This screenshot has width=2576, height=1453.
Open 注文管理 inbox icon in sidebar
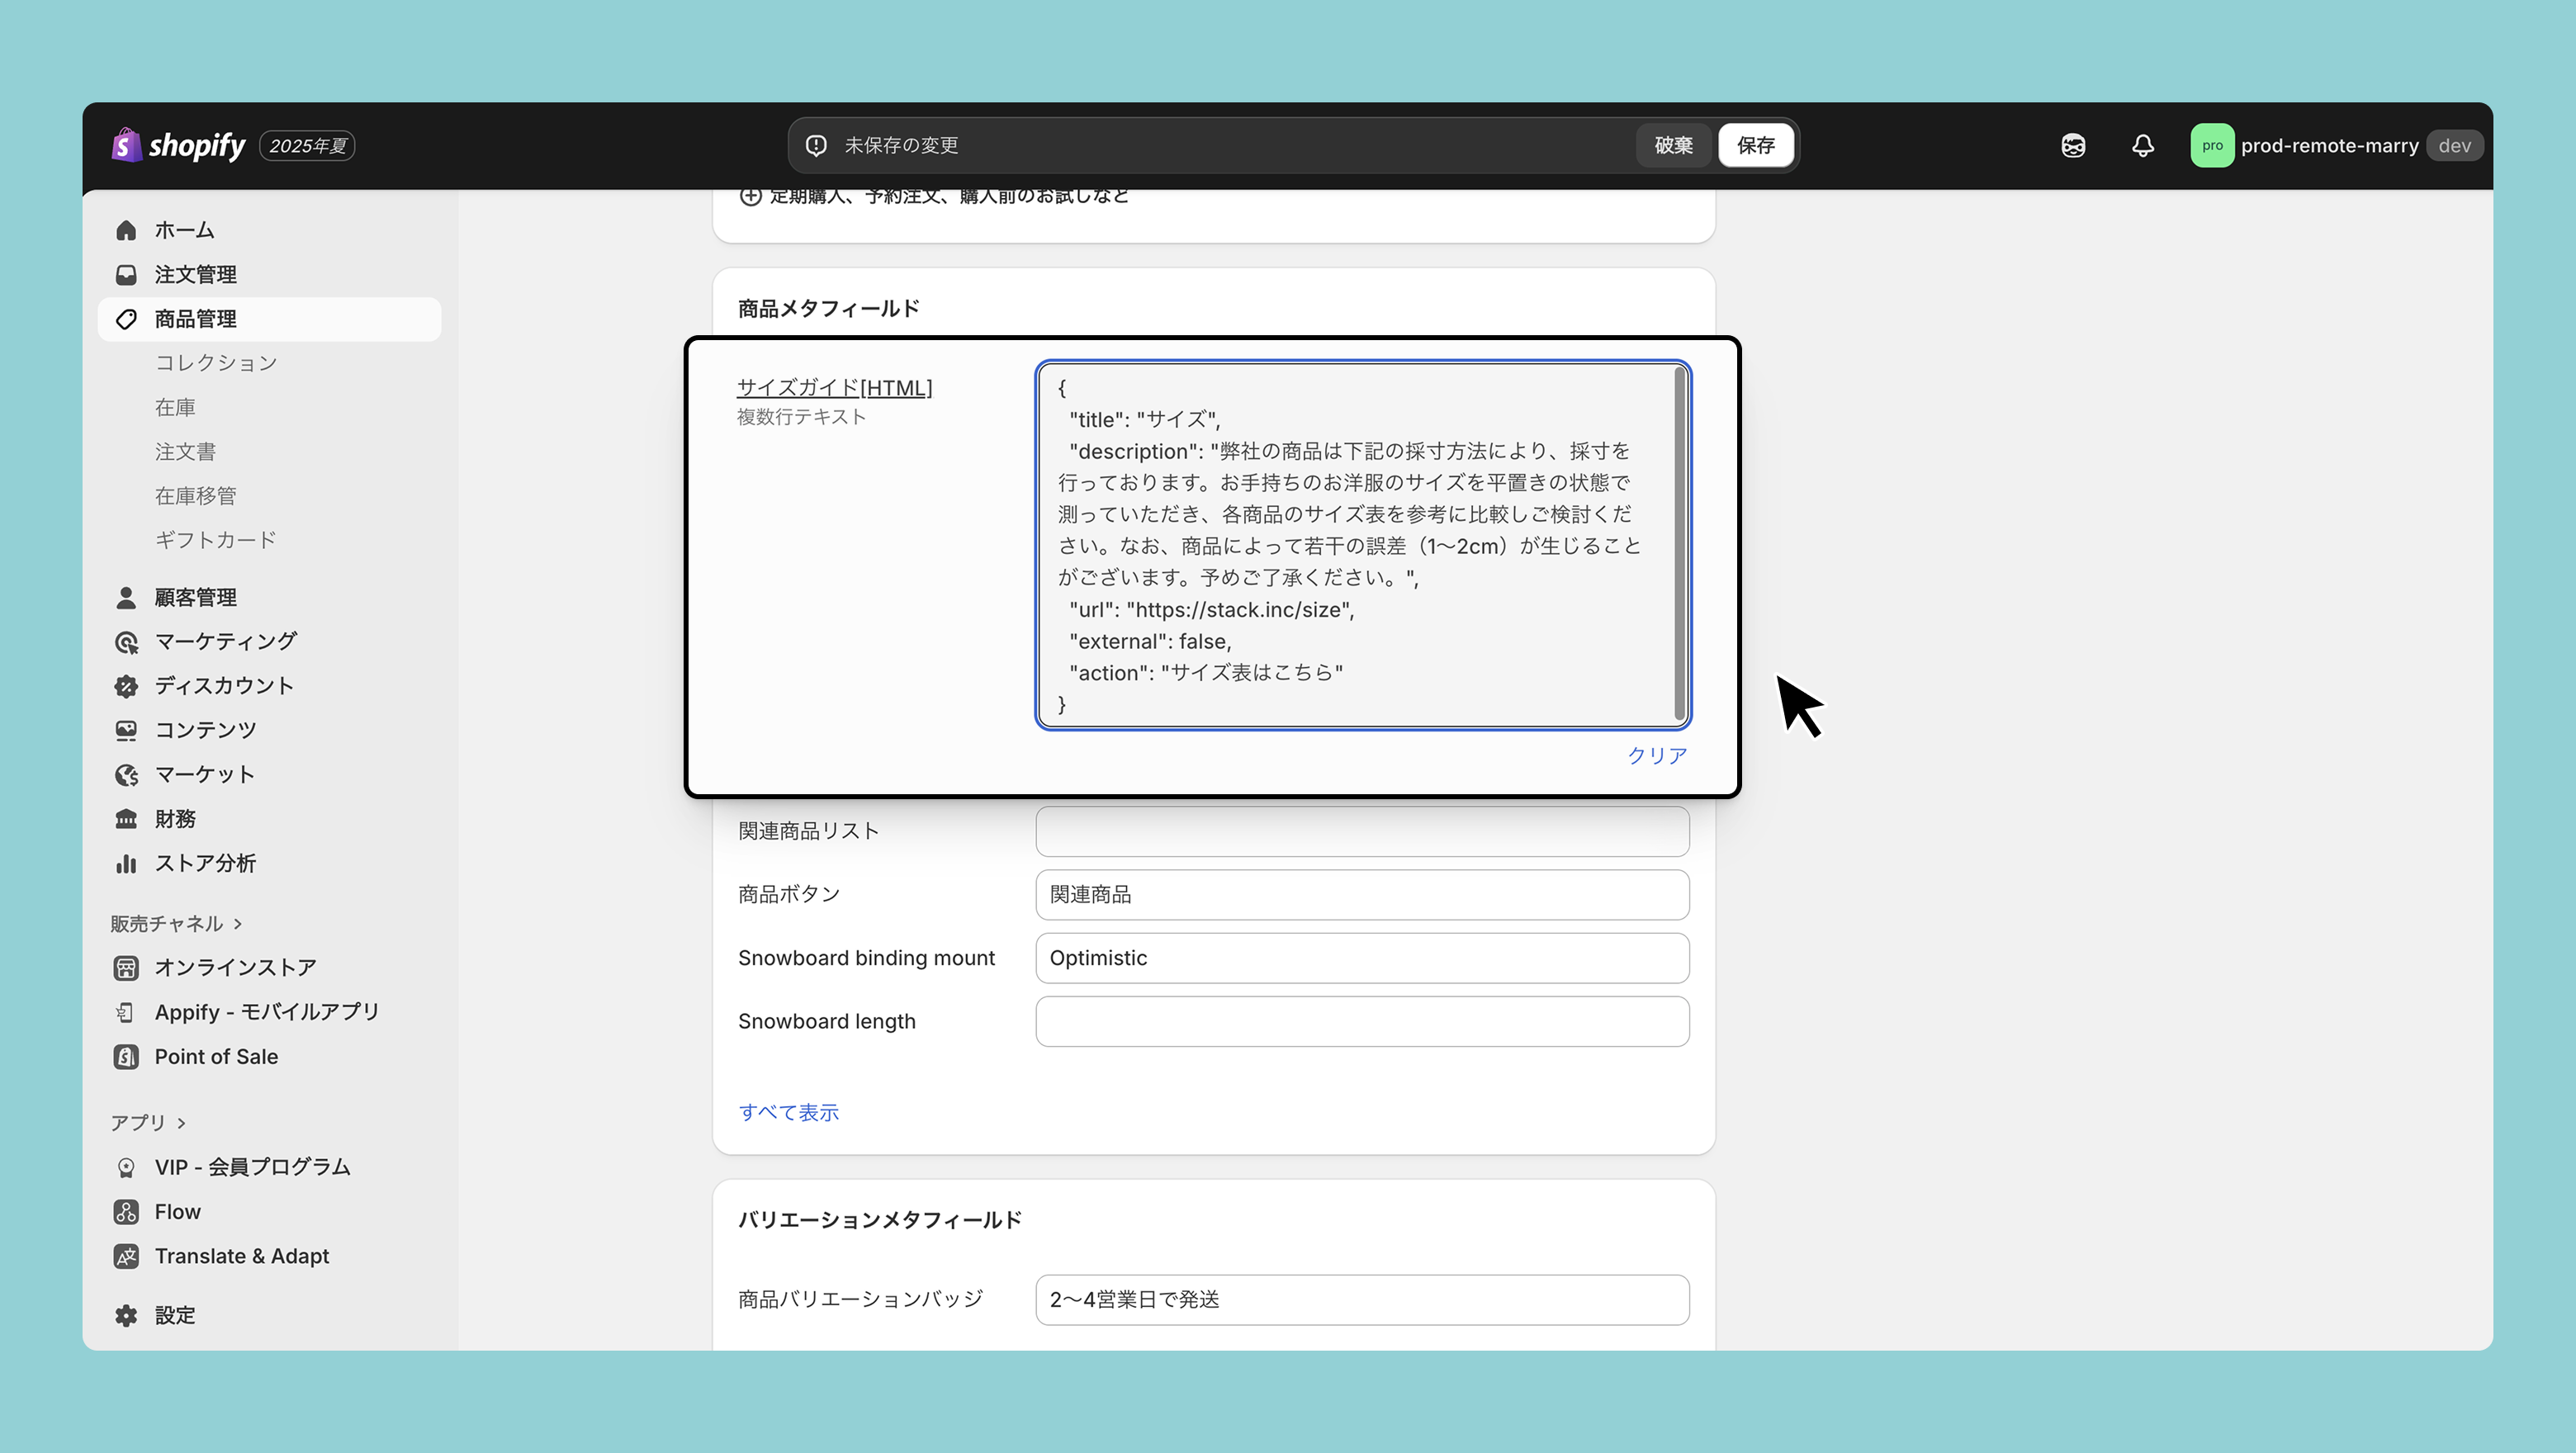tap(126, 274)
